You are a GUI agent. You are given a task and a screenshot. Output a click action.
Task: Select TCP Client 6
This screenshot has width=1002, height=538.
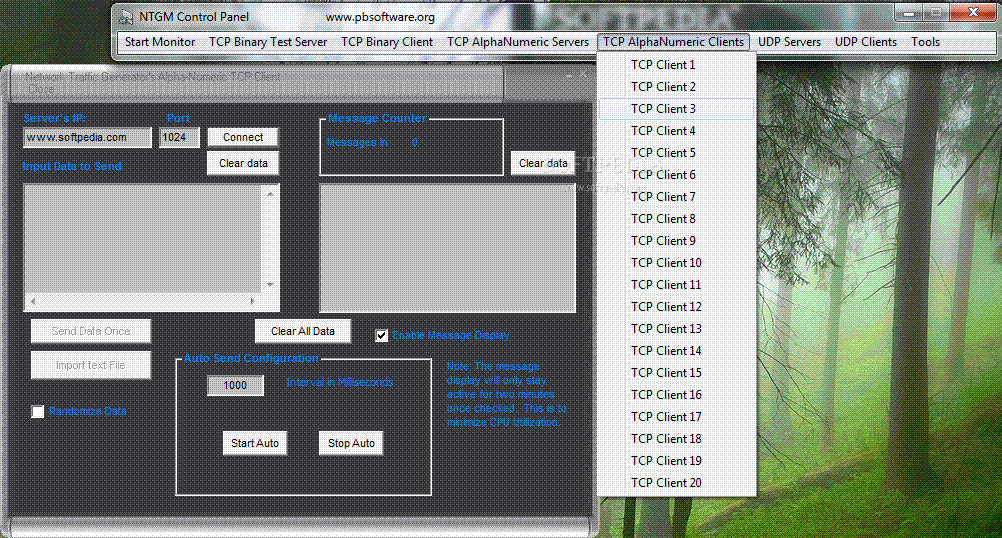pos(677,175)
